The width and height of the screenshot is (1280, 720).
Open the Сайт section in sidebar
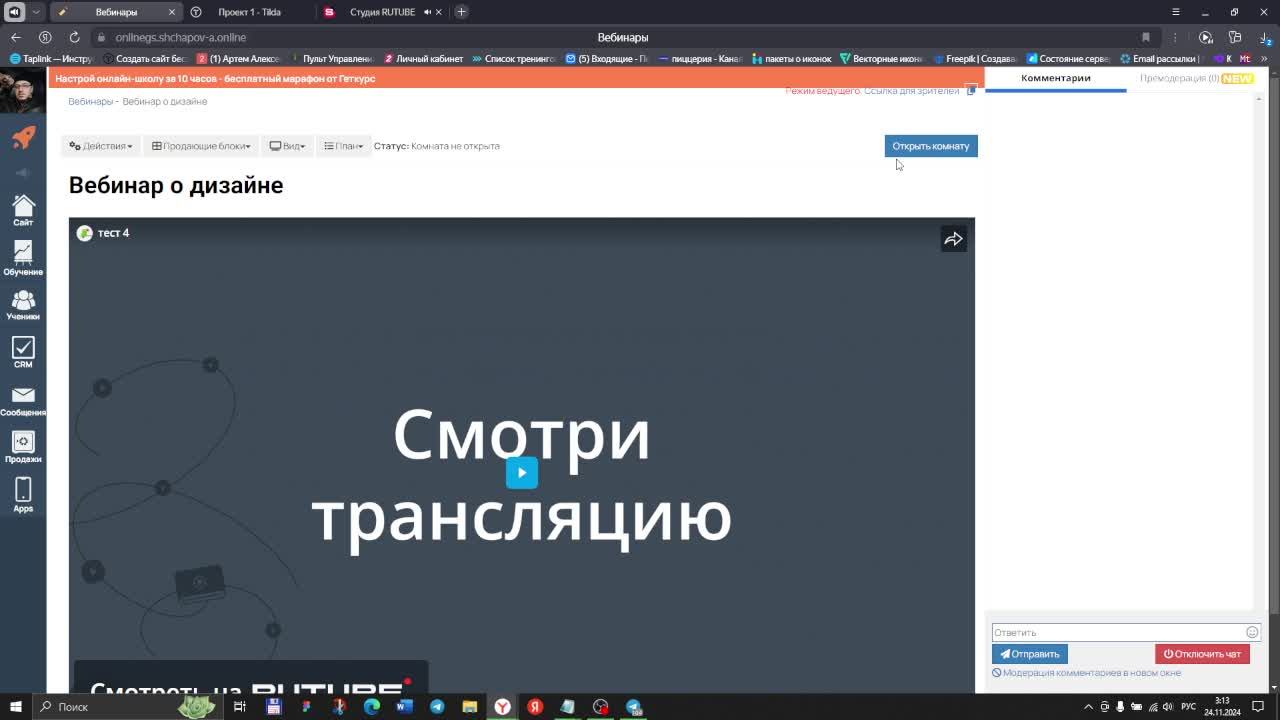(x=23, y=209)
